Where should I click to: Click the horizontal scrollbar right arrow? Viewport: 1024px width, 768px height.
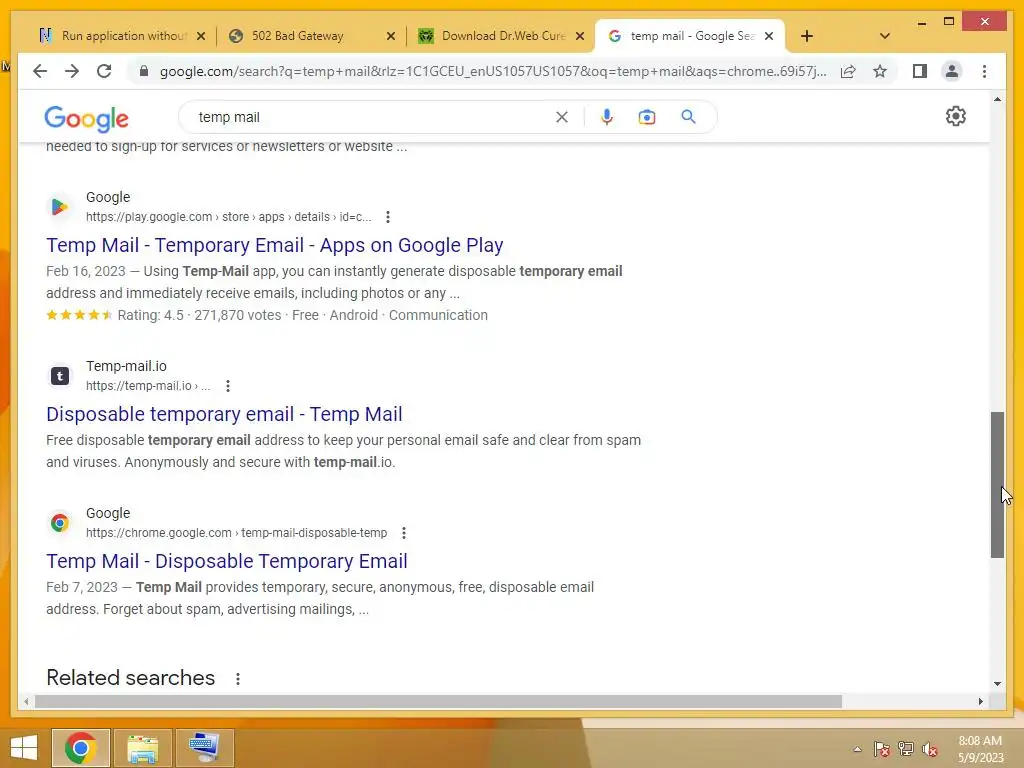point(980,701)
